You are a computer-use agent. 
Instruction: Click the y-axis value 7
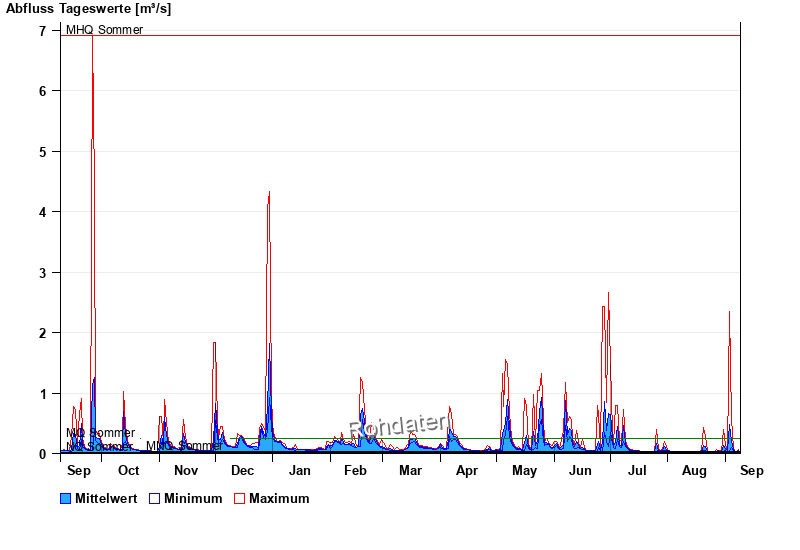42,31
